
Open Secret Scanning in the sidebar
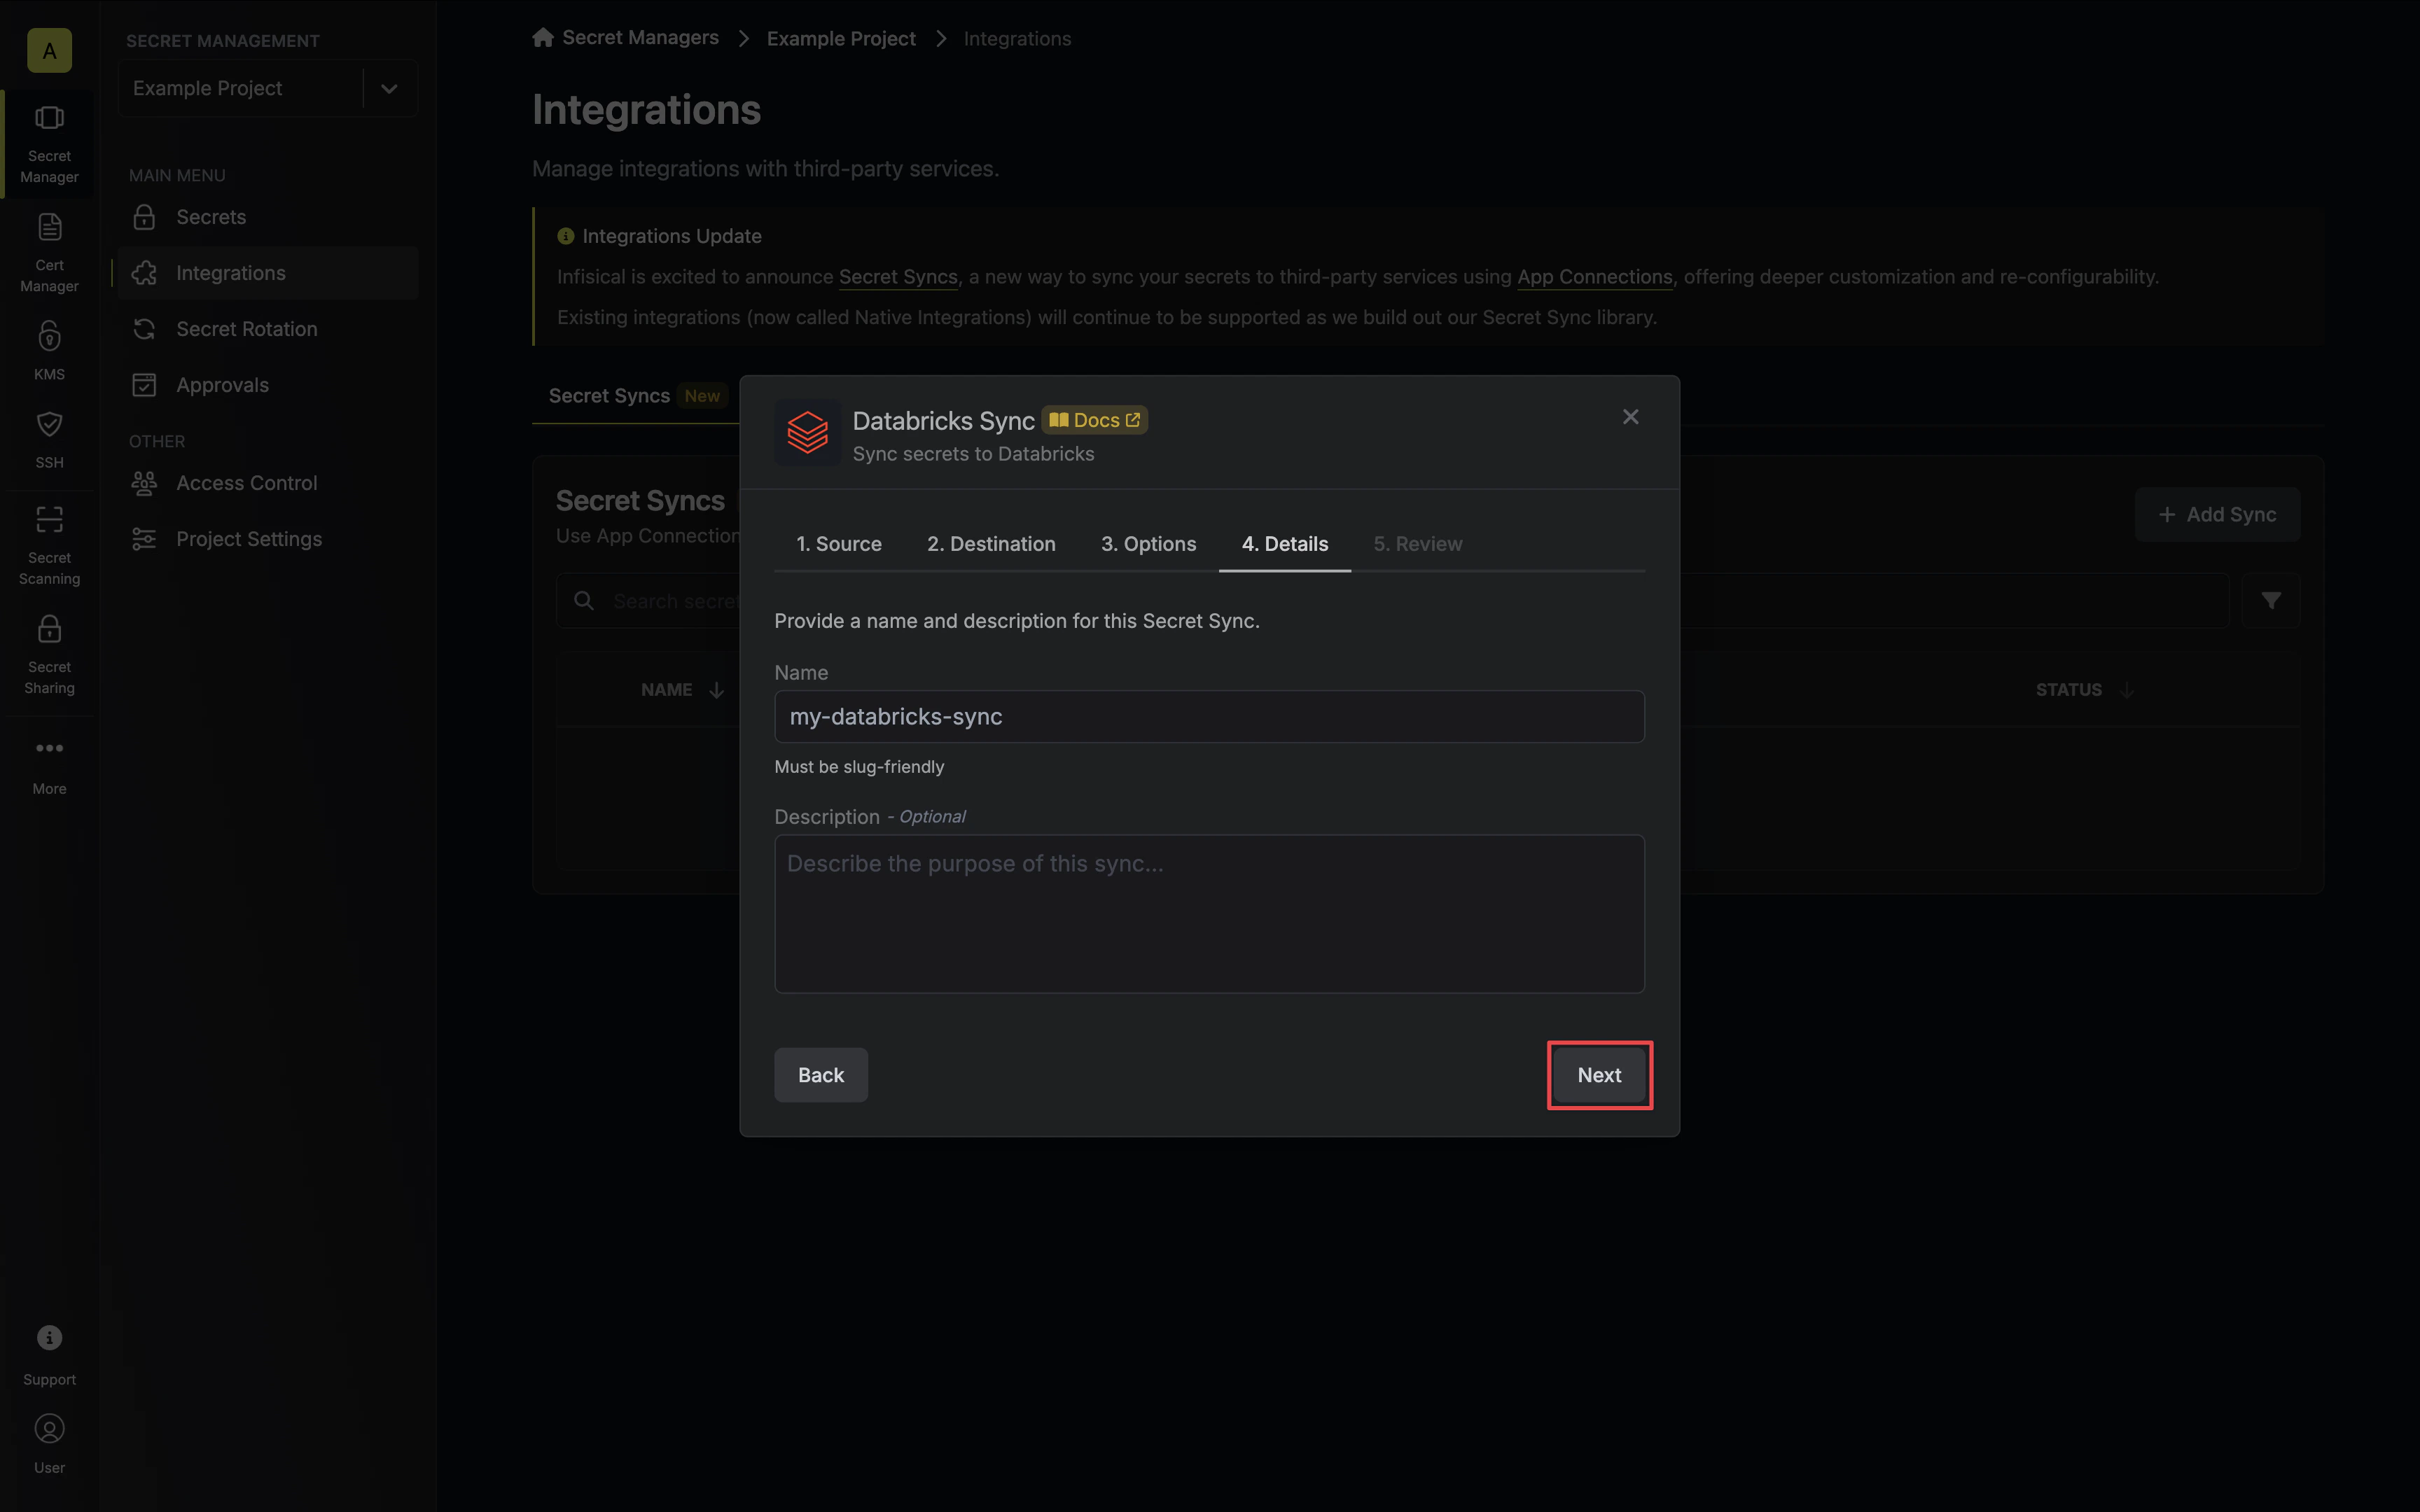pyautogui.click(x=49, y=545)
